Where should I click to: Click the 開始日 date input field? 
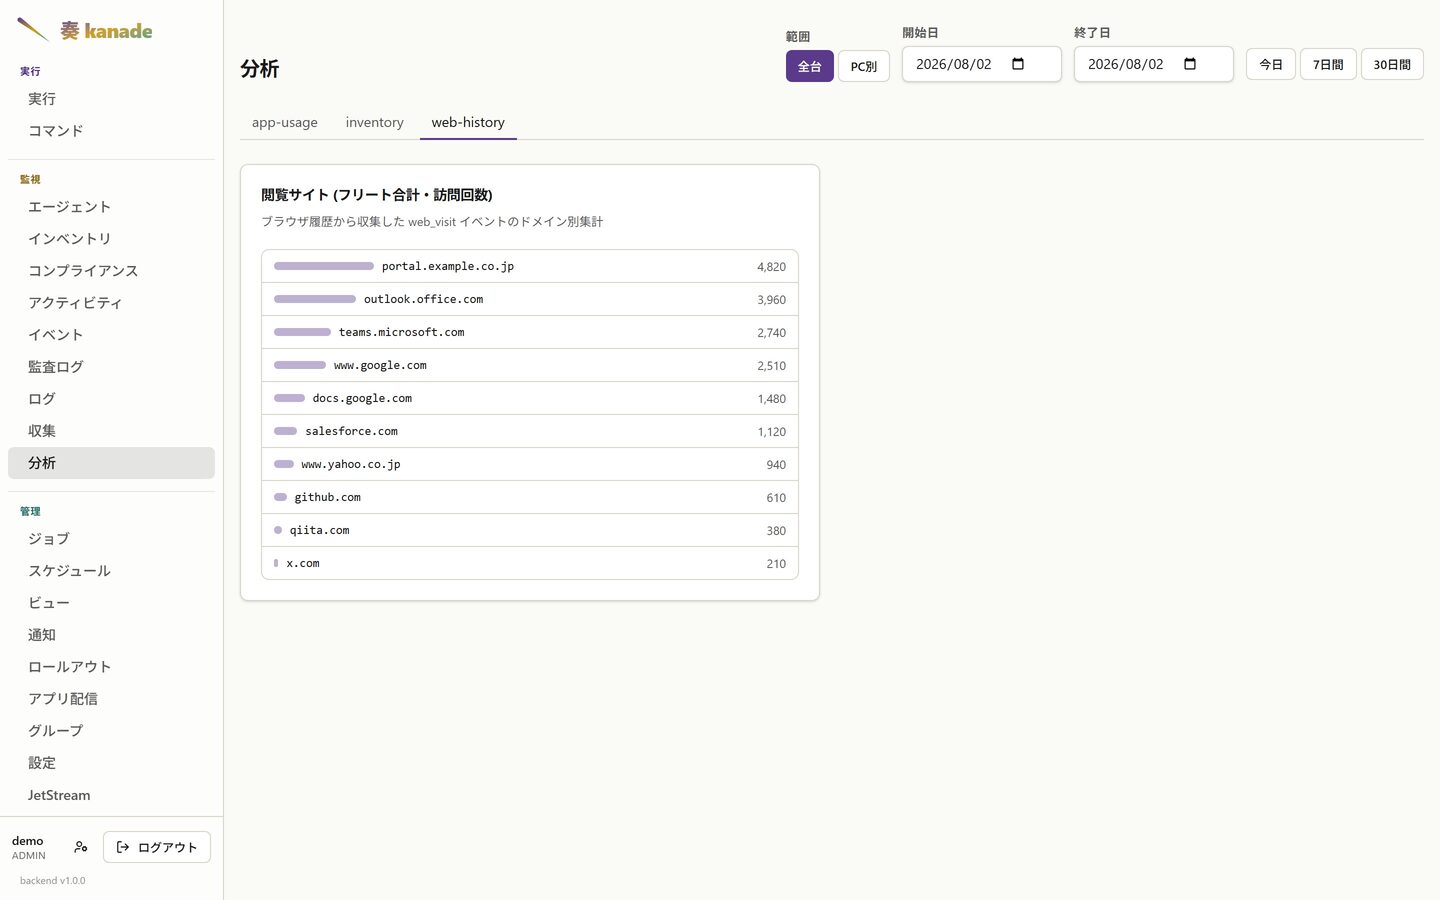tap(982, 64)
